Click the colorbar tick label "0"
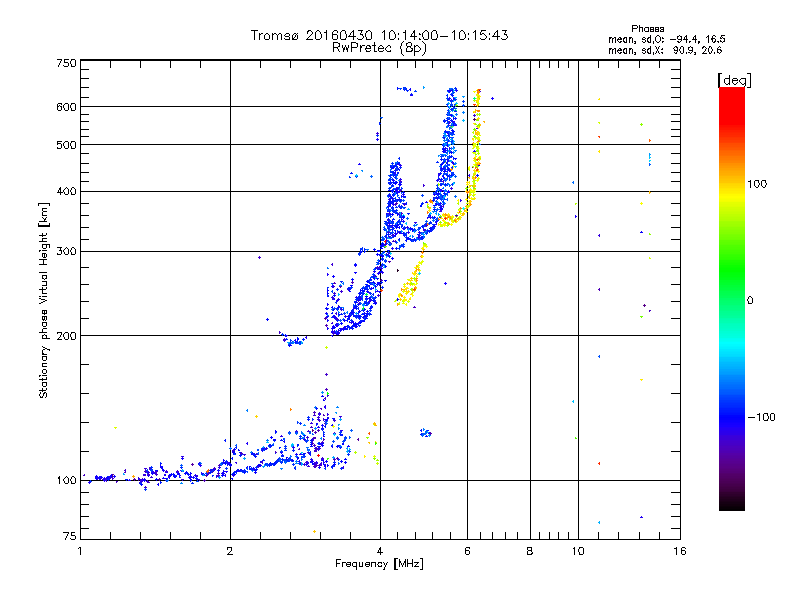The width and height of the screenshot is (800, 600). pos(750,301)
